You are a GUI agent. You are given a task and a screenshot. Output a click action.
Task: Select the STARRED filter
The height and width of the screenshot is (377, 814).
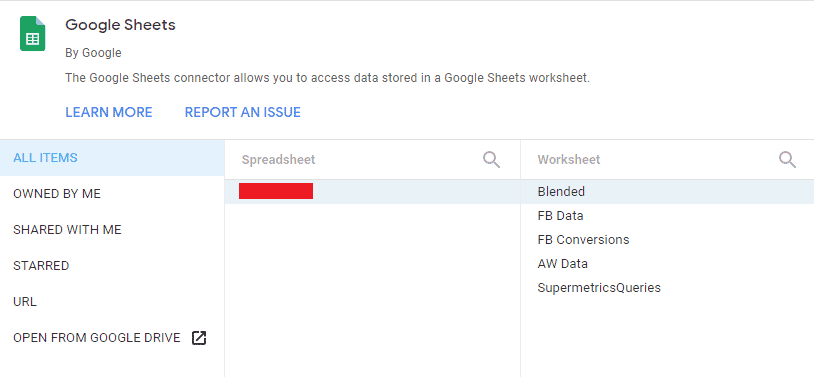112,266
